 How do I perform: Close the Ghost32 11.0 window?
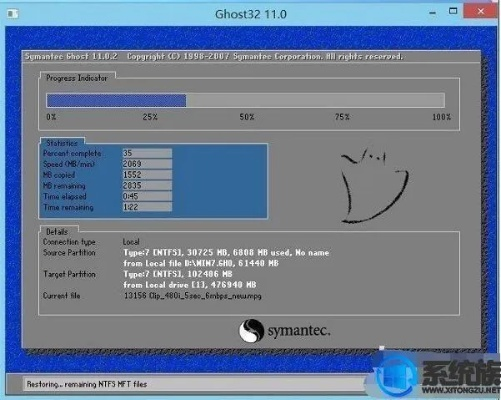point(481,11)
